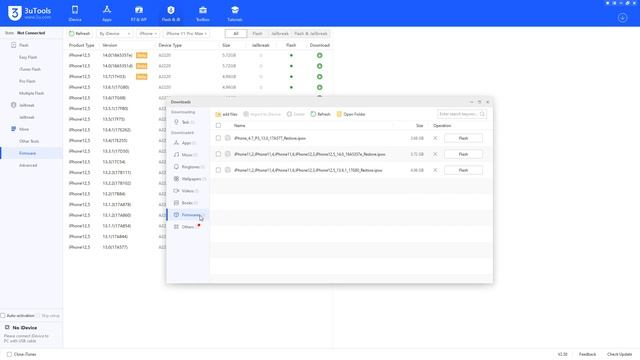Click the 3uTools logo
This screenshot has height=360, width=640.
coord(29,13)
